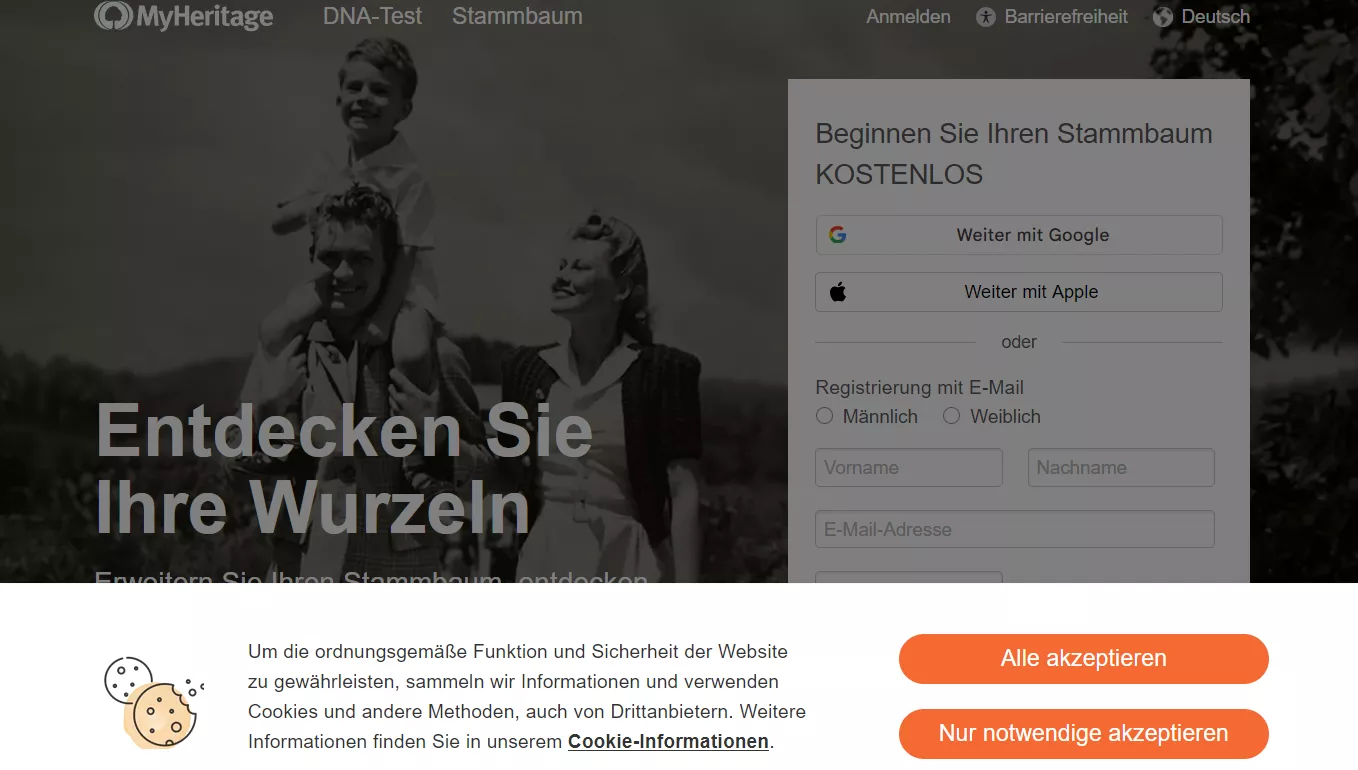
Task: Choose Nur notwendige akzeptieren button
Action: click(1084, 734)
